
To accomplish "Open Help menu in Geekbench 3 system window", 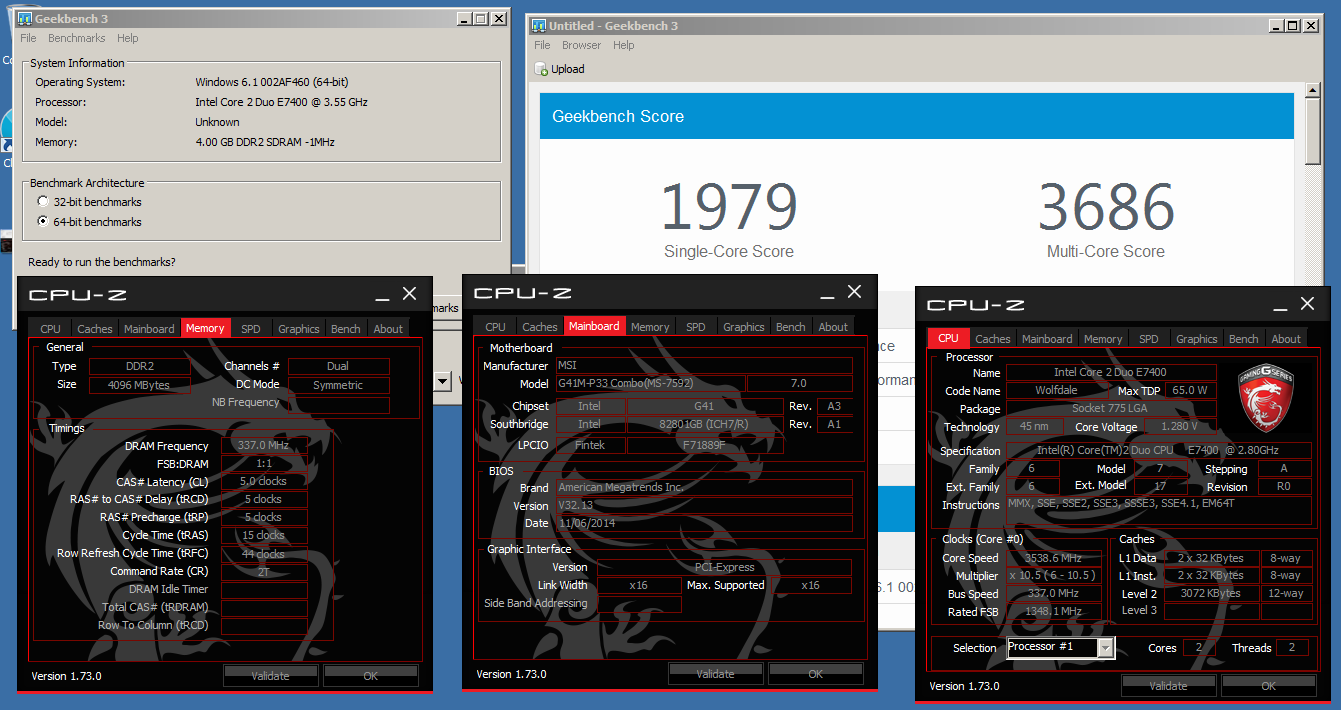I will point(127,38).
